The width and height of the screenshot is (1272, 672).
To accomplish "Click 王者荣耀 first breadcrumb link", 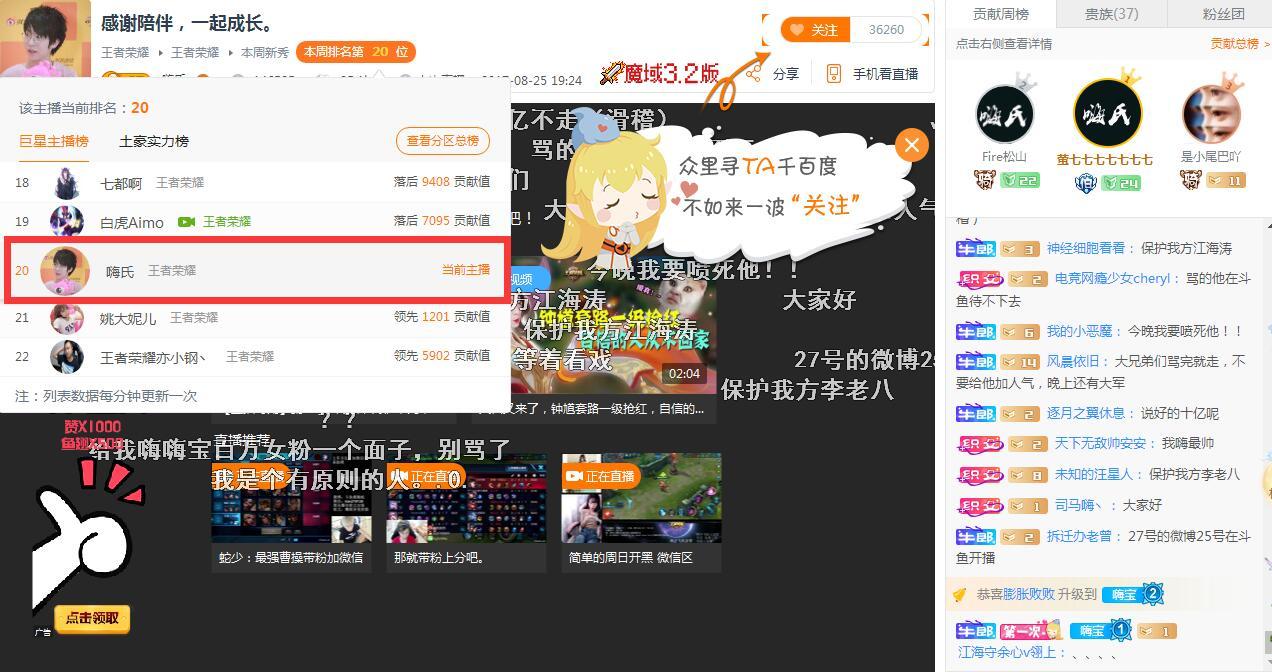I will click(x=125, y=52).
